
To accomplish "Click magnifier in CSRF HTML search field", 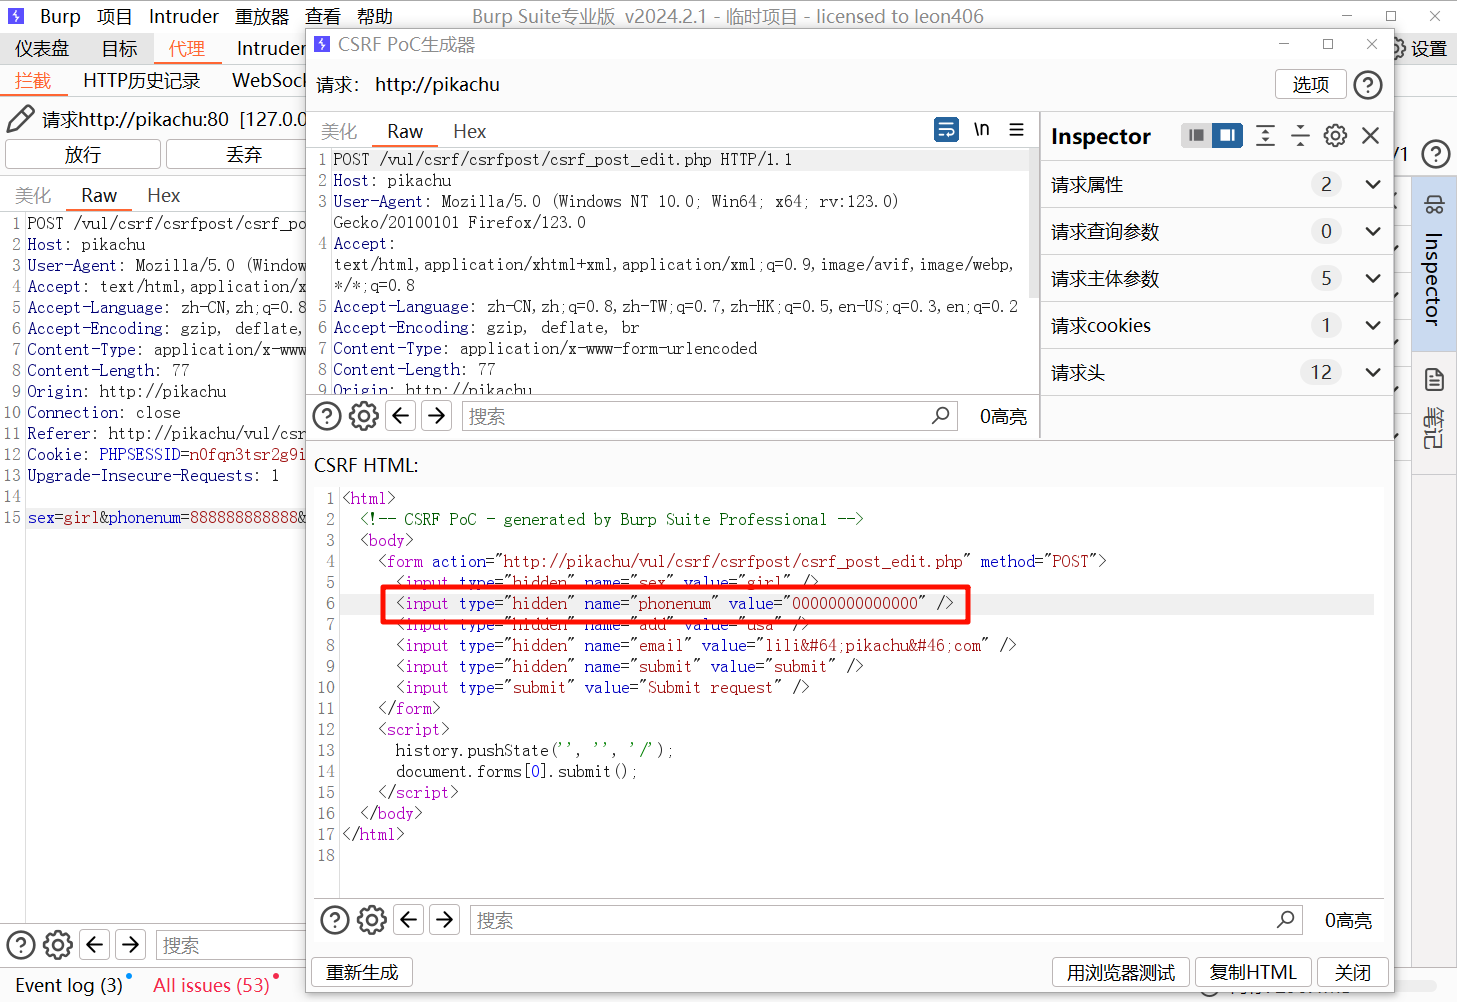I will click(x=1286, y=919).
